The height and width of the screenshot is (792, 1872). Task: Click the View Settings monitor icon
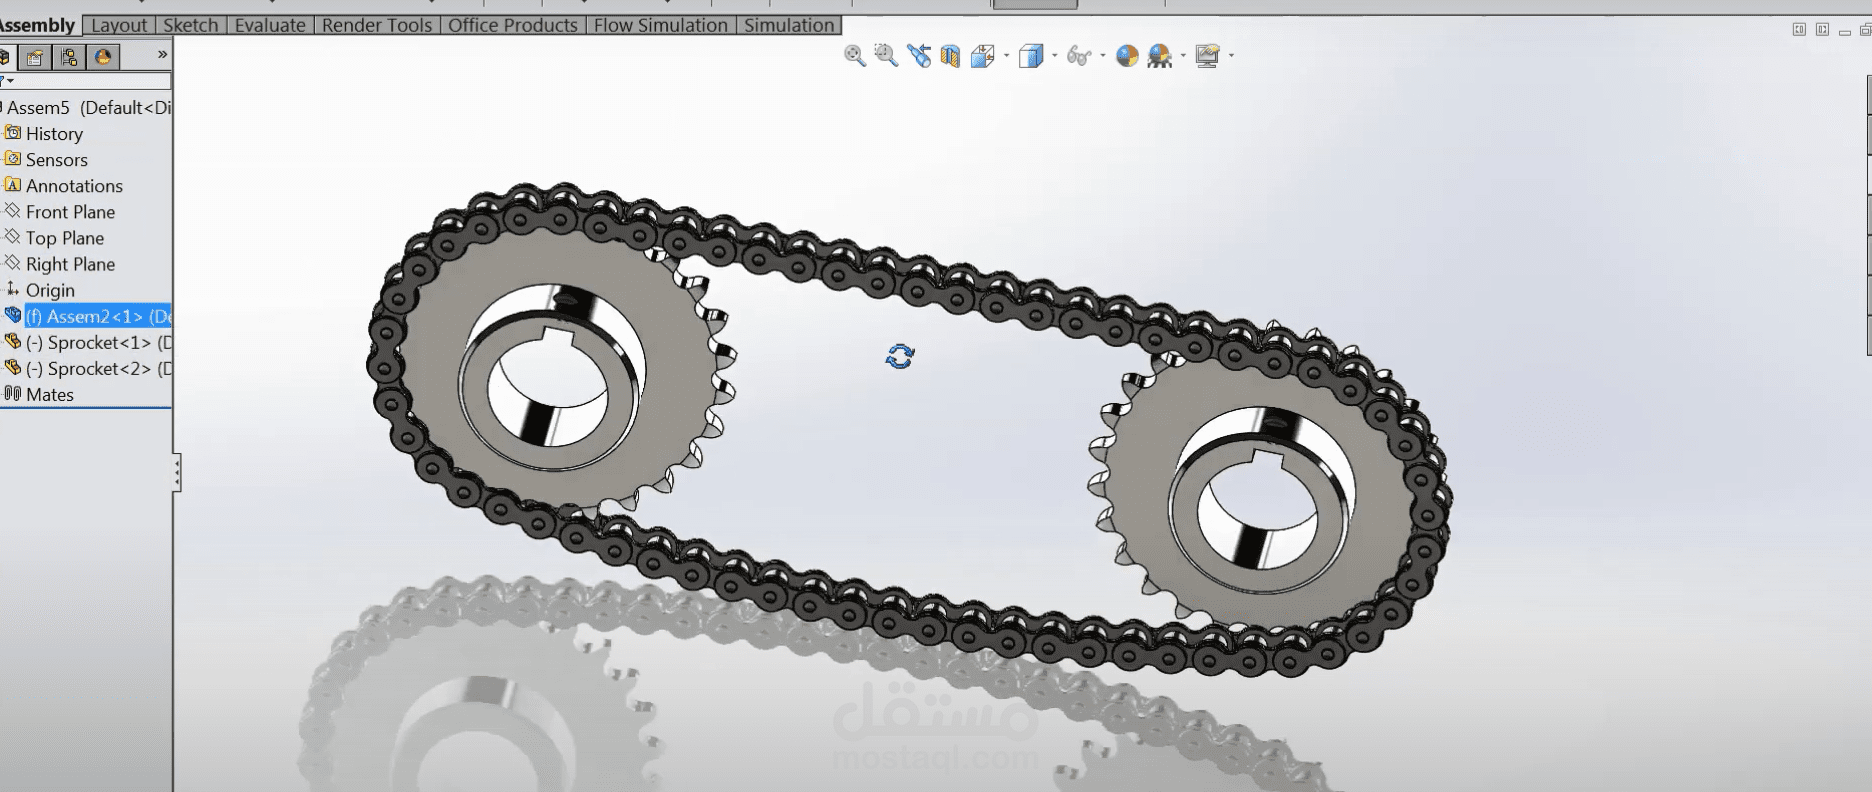click(1208, 56)
